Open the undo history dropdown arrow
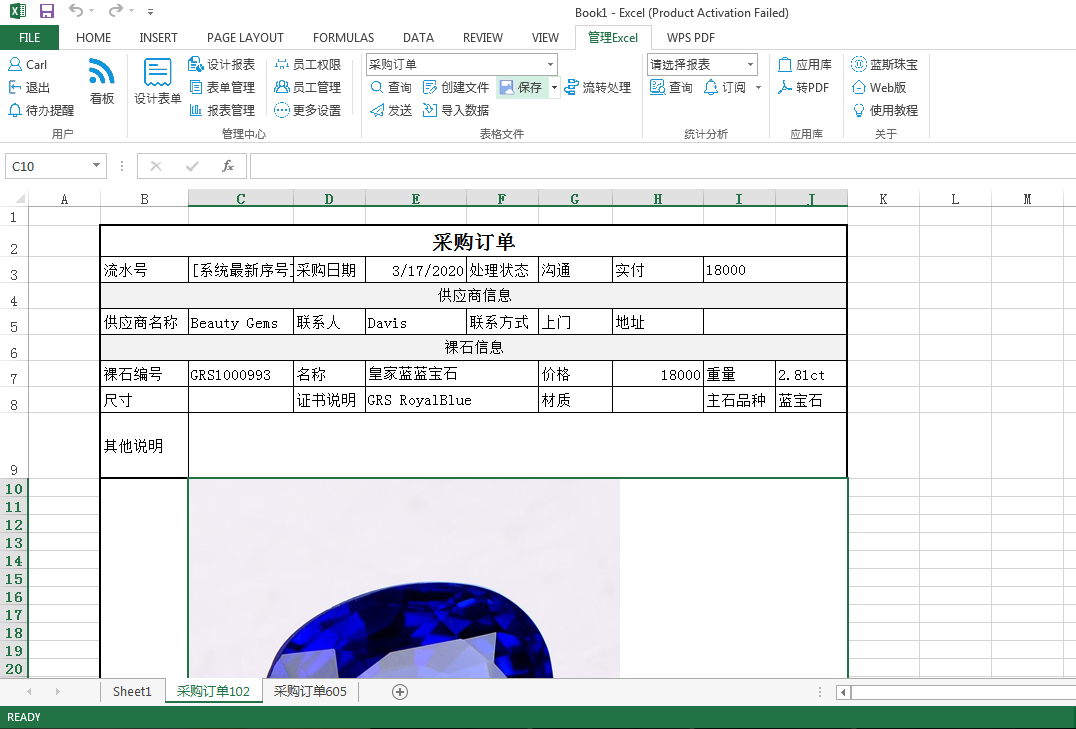This screenshot has height=729, width=1076. tap(91, 12)
